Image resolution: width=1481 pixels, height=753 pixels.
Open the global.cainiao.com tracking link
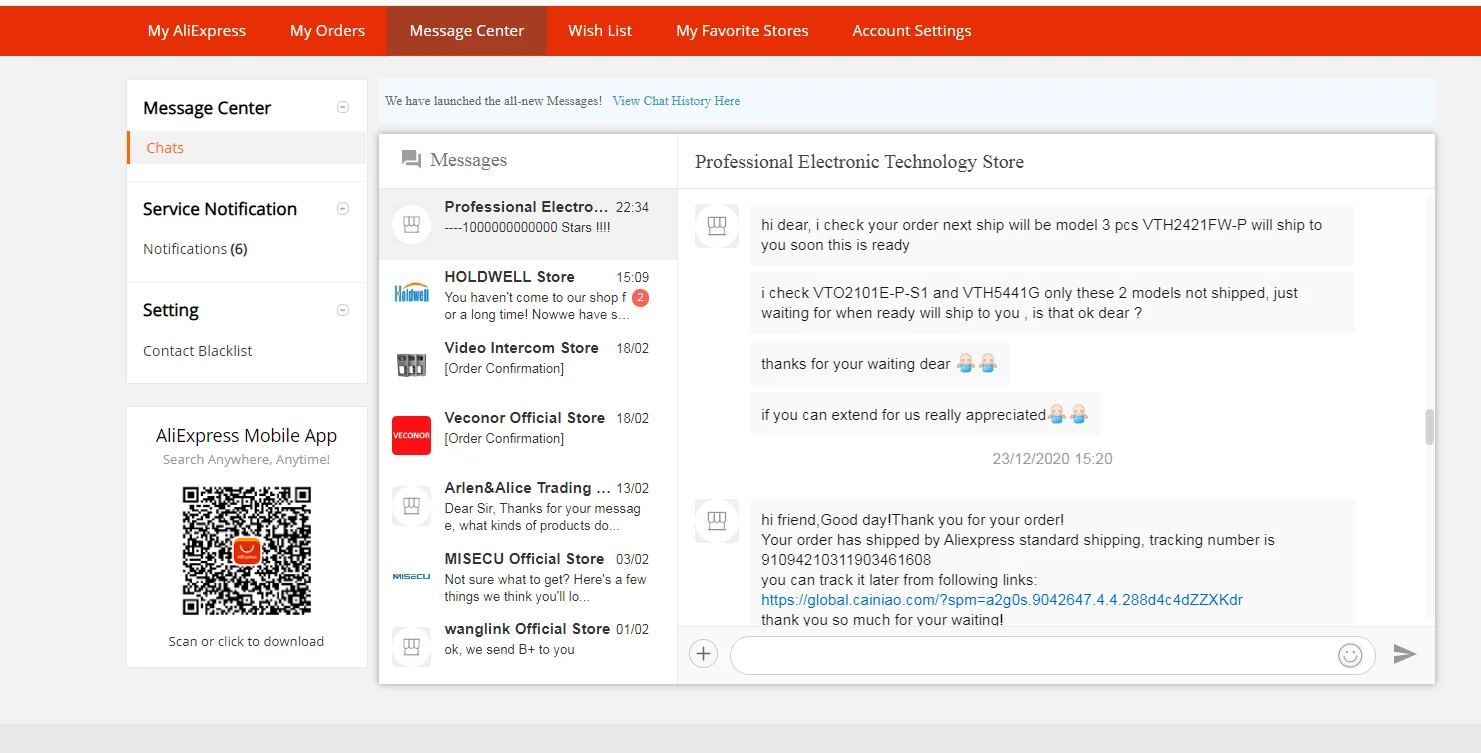1002,600
